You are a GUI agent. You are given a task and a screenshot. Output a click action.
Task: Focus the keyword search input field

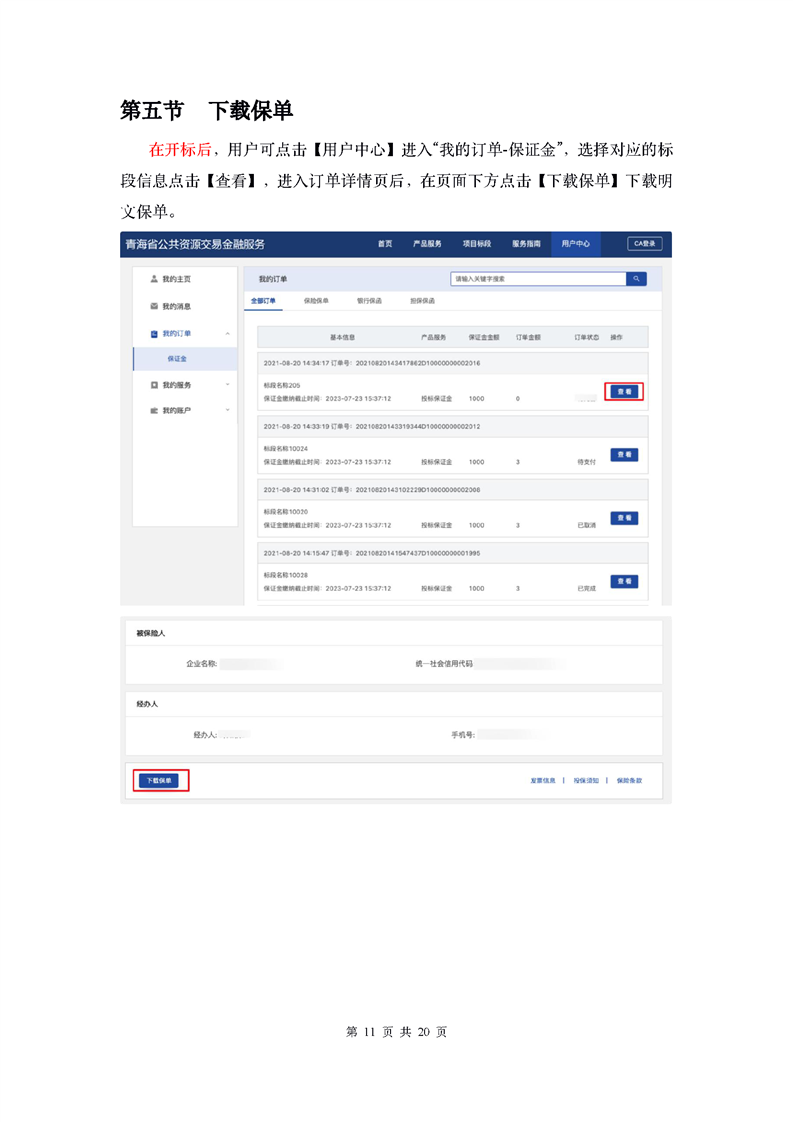click(538, 279)
